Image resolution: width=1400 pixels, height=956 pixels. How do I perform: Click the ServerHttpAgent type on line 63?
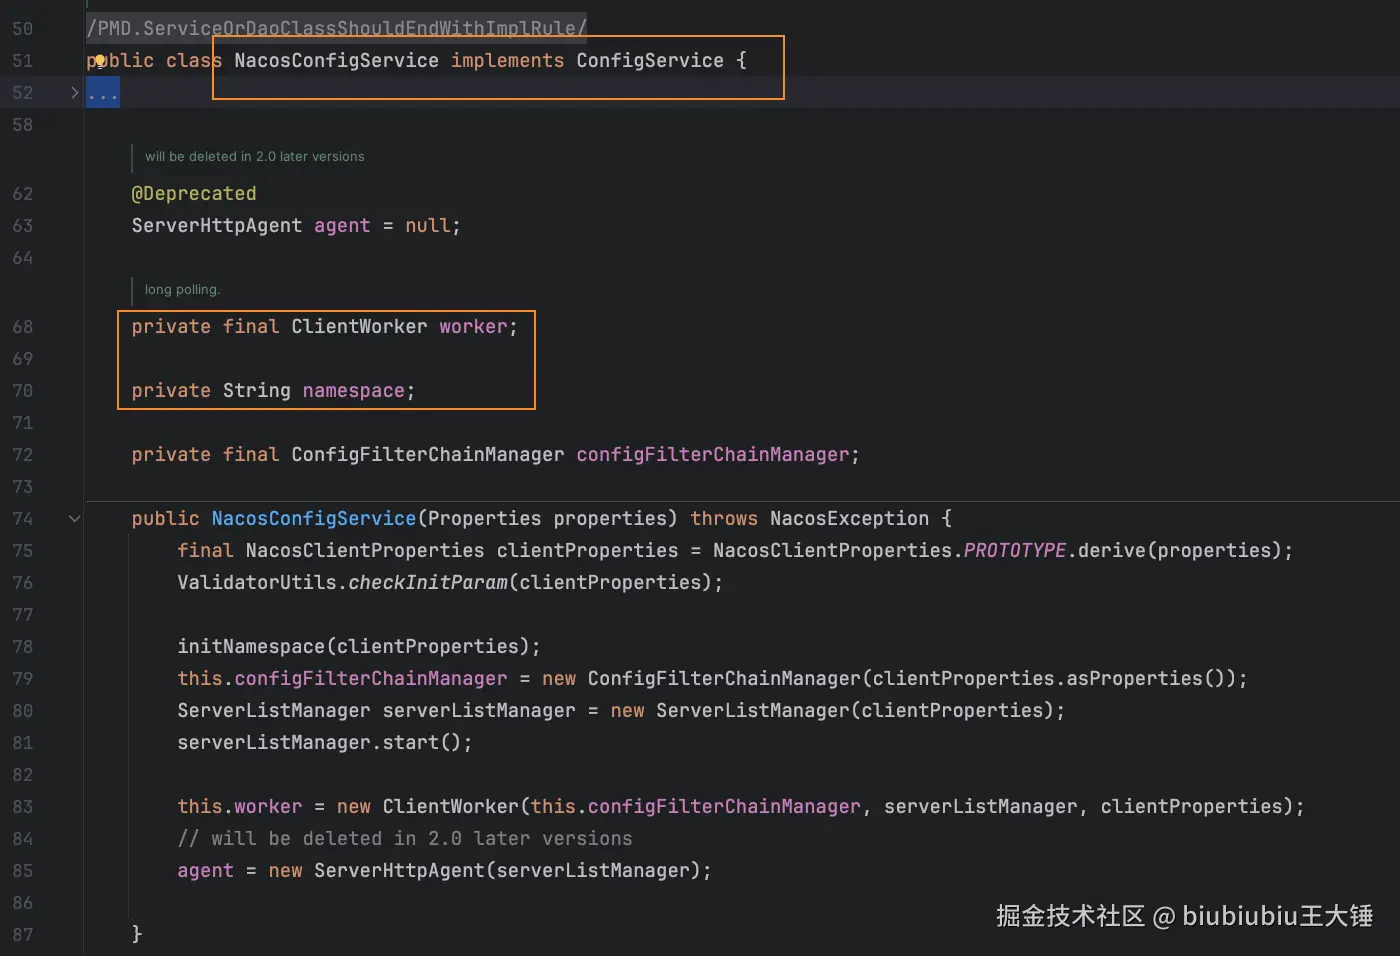[217, 225]
